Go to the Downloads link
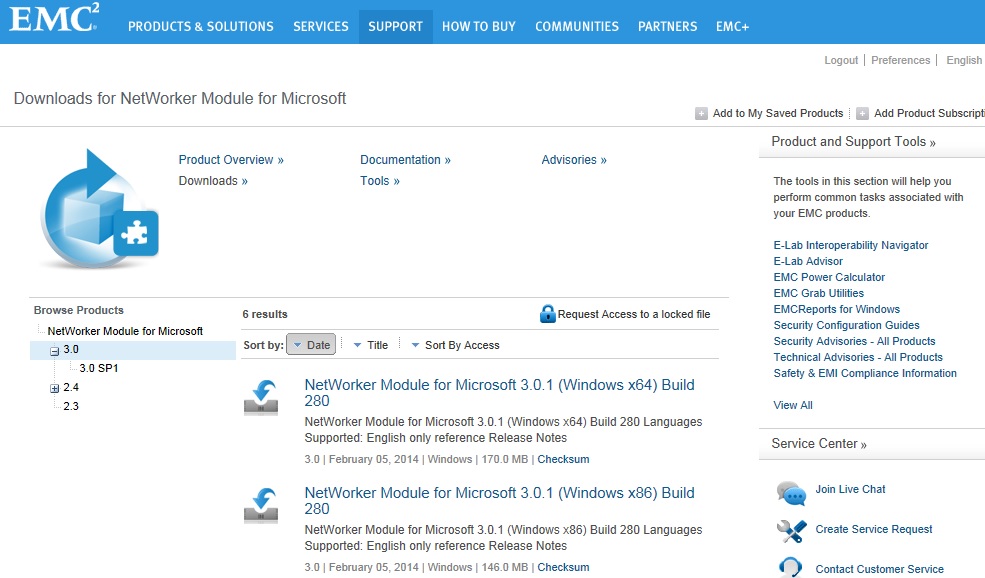985x578 pixels. [213, 181]
